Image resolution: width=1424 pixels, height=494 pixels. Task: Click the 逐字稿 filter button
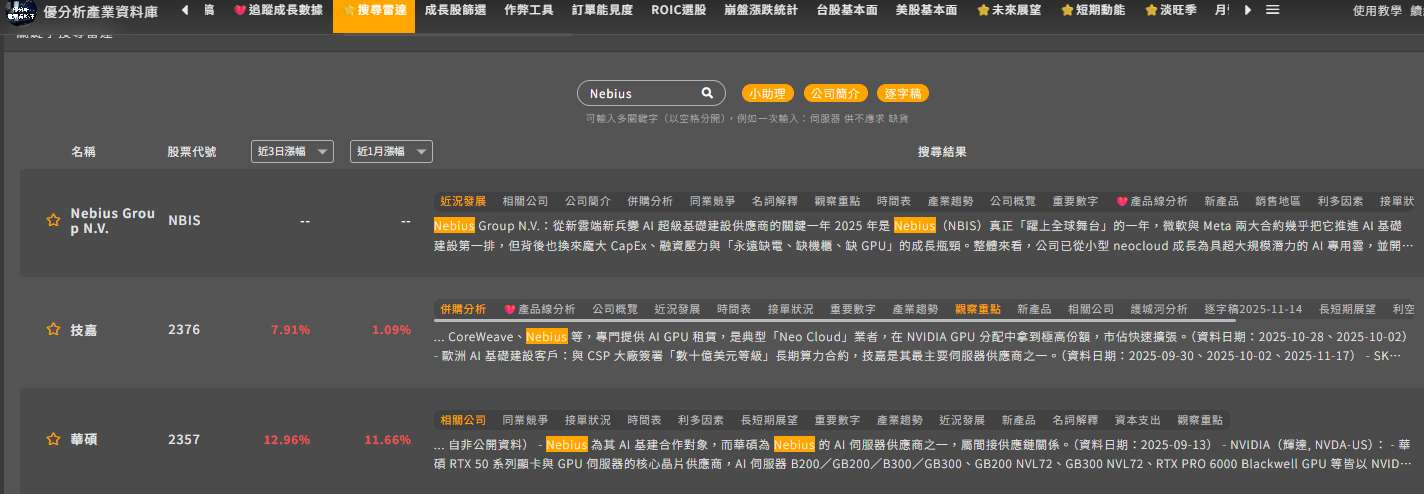(903, 93)
